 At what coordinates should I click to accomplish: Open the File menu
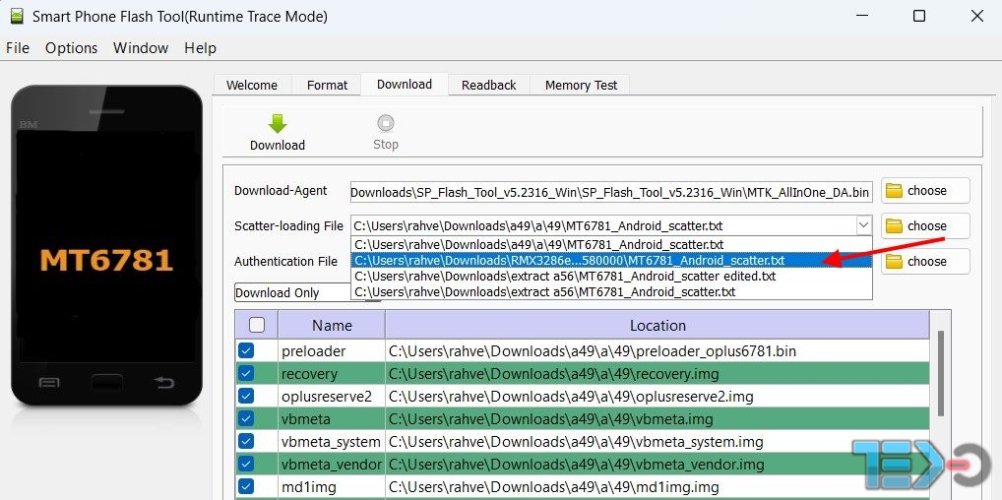tap(17, 48)
